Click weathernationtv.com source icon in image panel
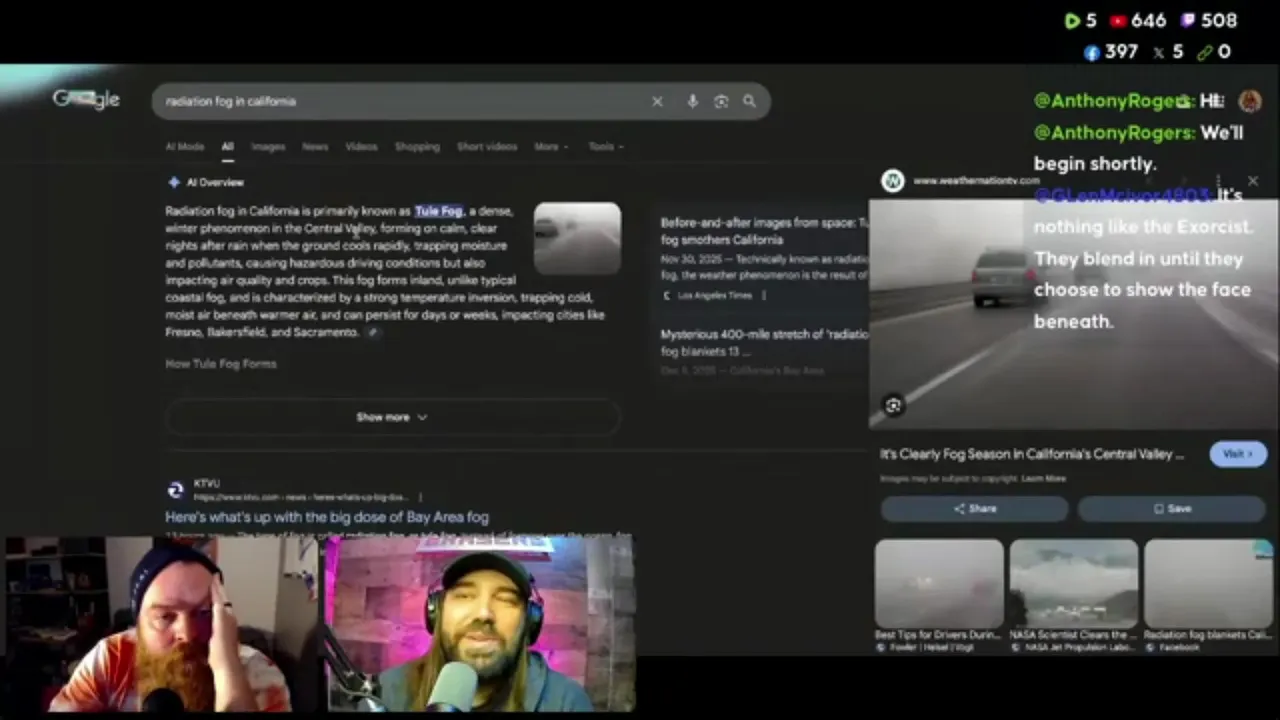This screenshot has width=1280, height=720. point(892,181)
